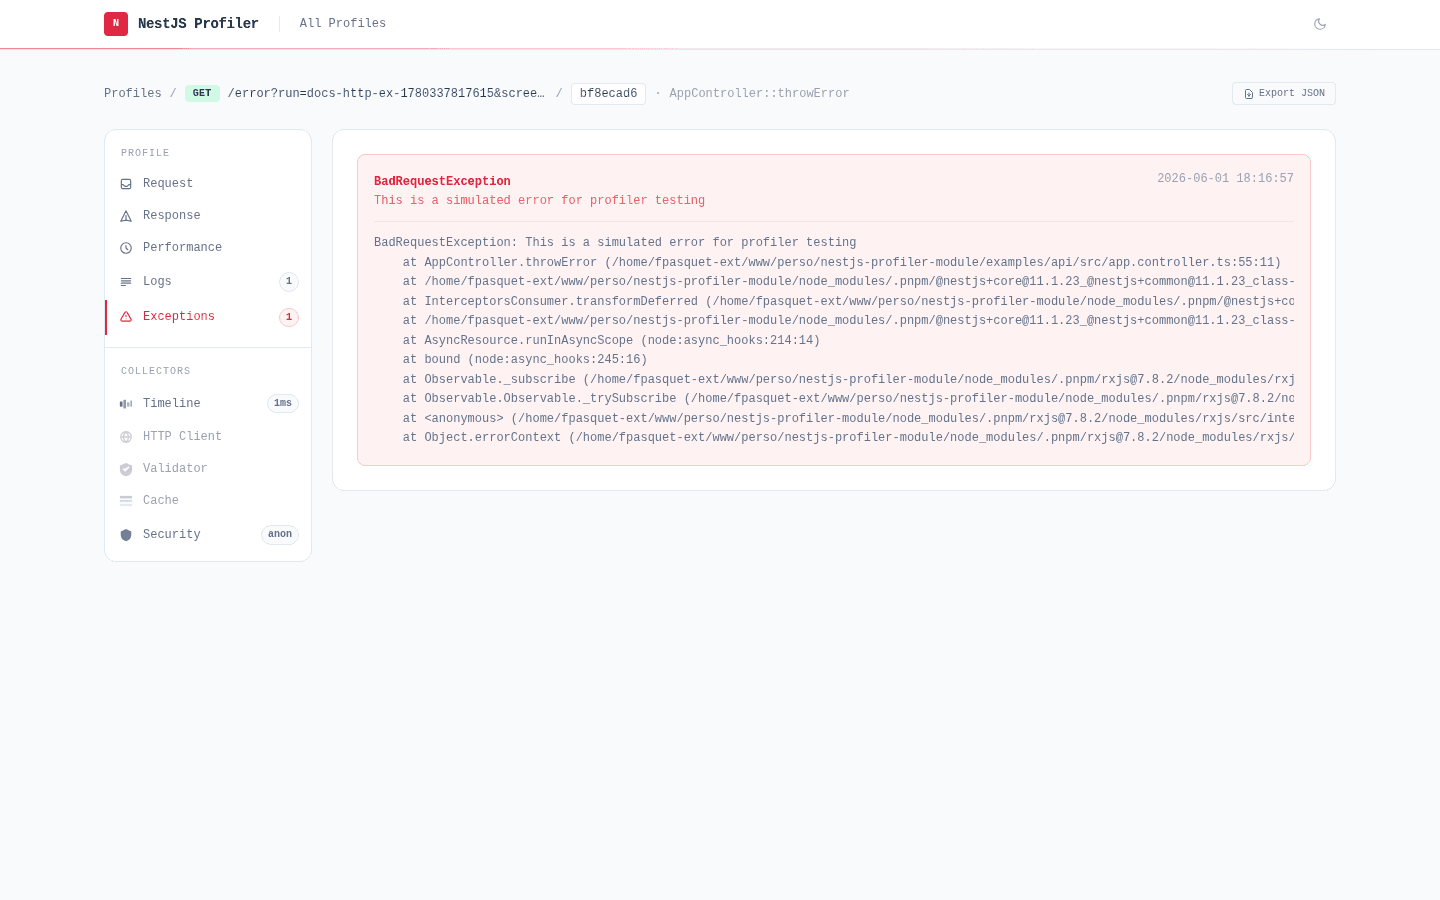Click the bf8ecad6 profile token
Viewport: 1440px width, 900px height.
[608, 93]
